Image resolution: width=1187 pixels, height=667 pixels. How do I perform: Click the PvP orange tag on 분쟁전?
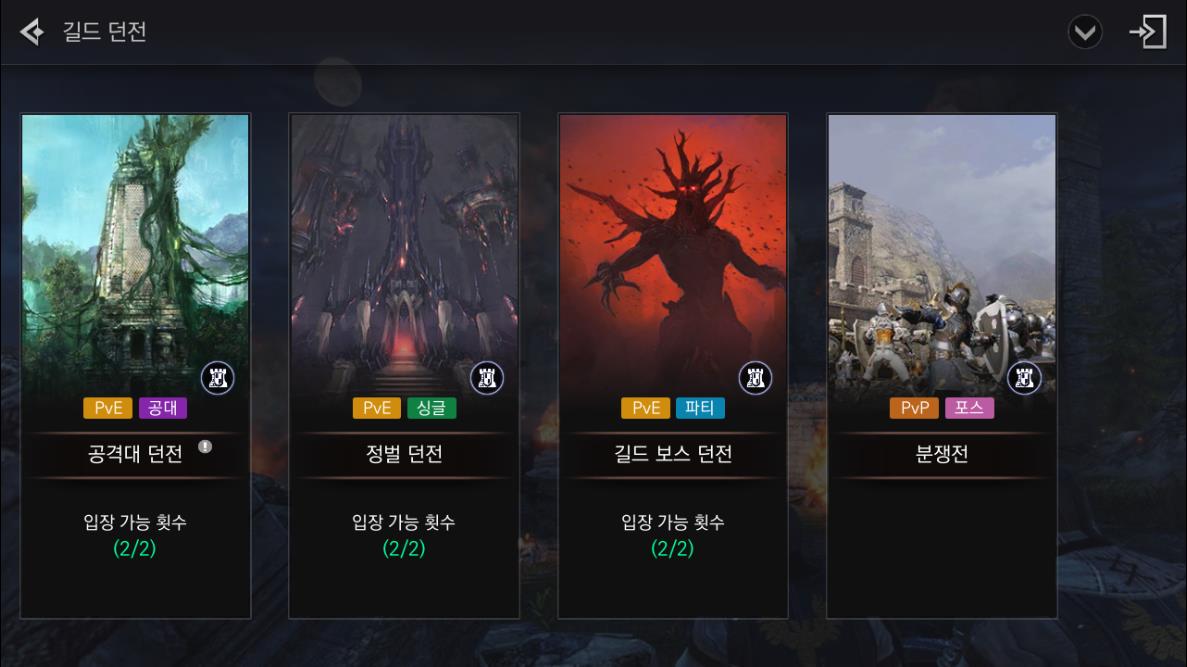coord(914,408)
